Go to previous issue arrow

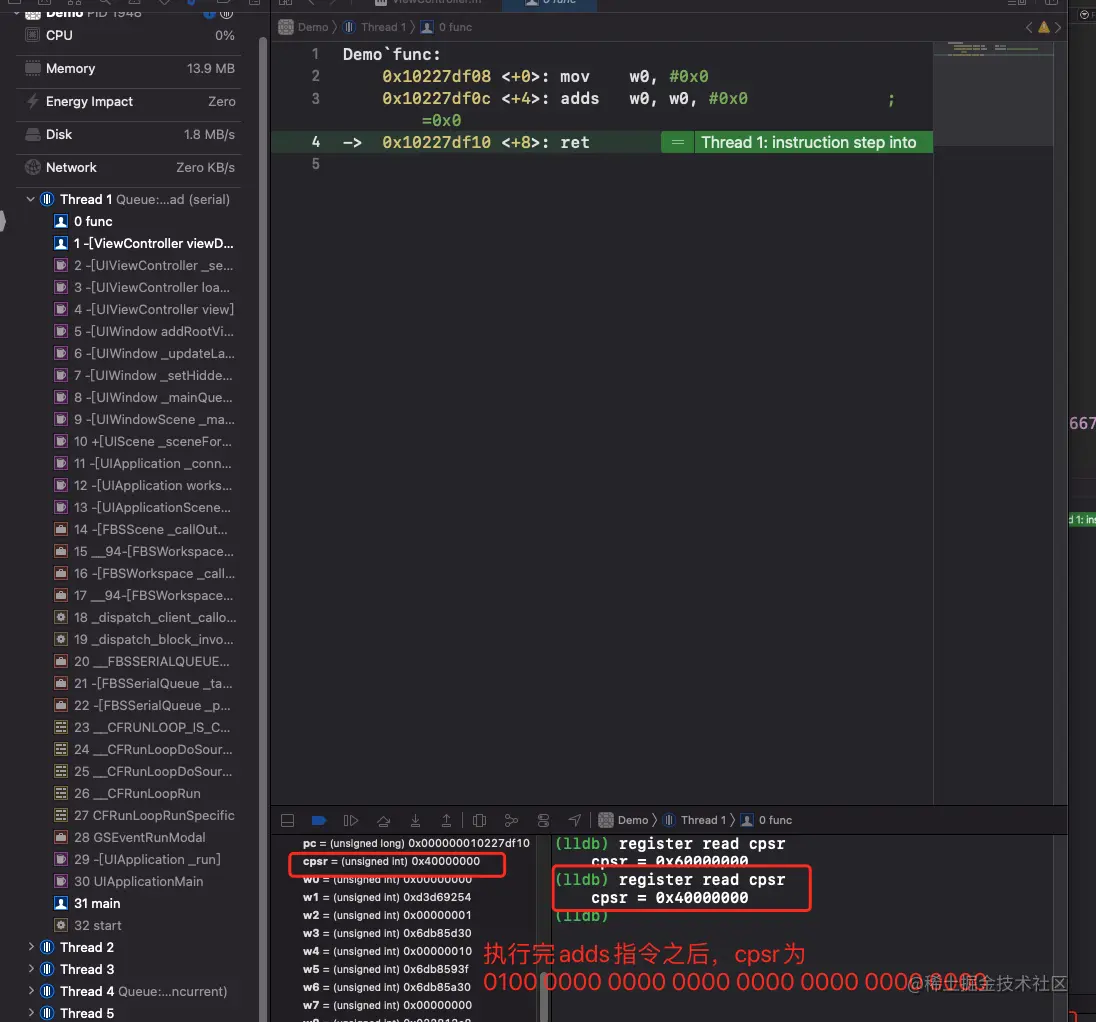pyautogui.click(x=1029, y=27)
